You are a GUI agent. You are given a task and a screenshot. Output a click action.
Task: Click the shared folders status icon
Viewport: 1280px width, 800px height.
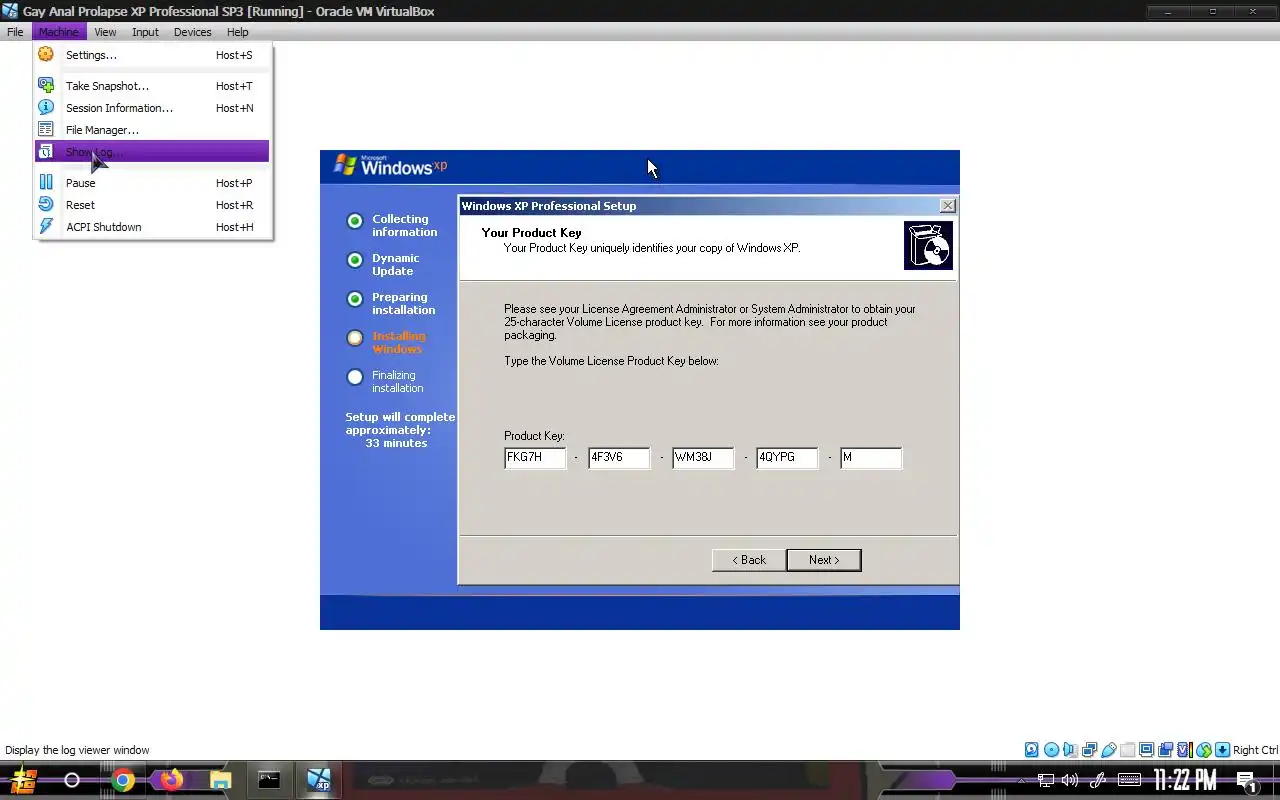coord(1127,750)
